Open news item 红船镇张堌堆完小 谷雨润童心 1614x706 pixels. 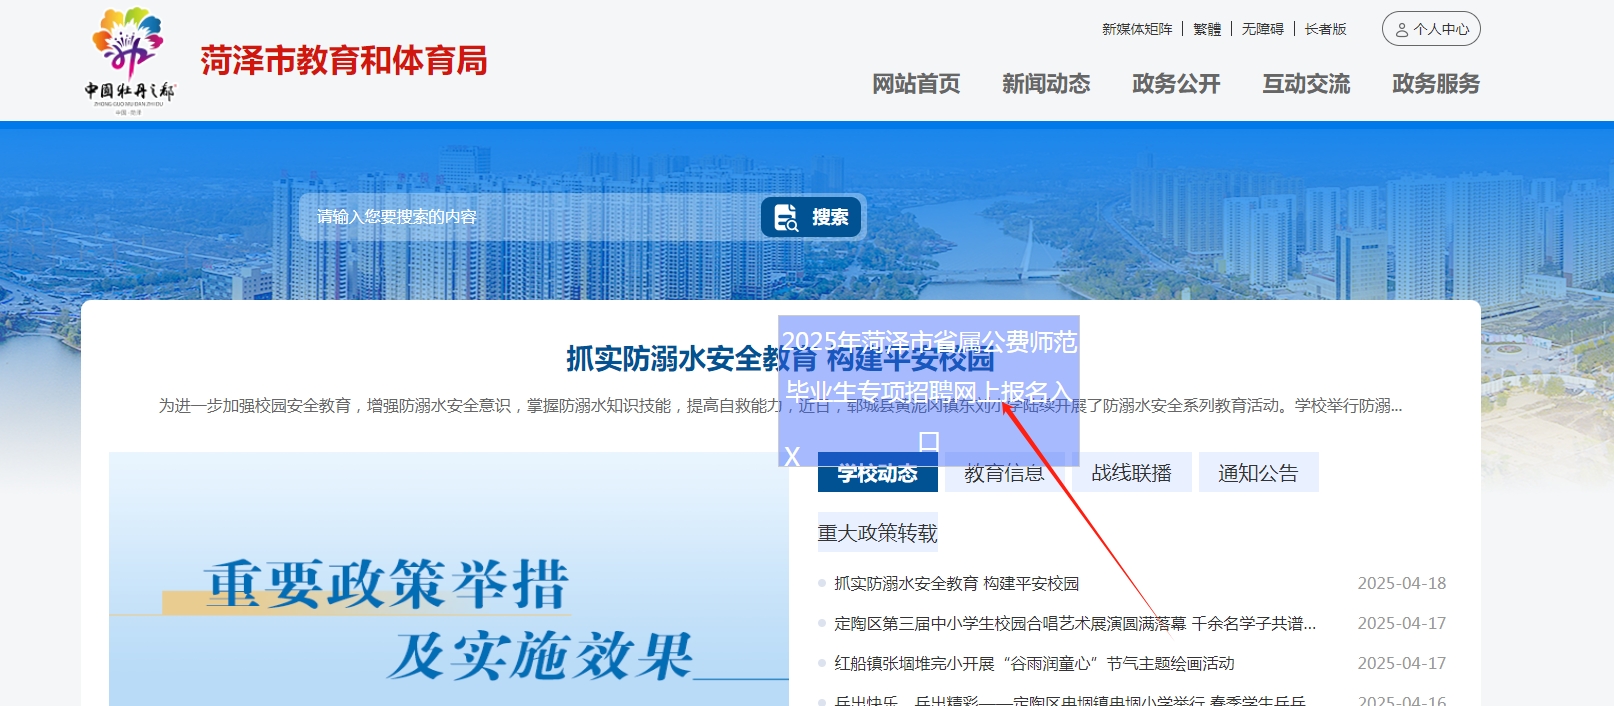coord(1034,663)
